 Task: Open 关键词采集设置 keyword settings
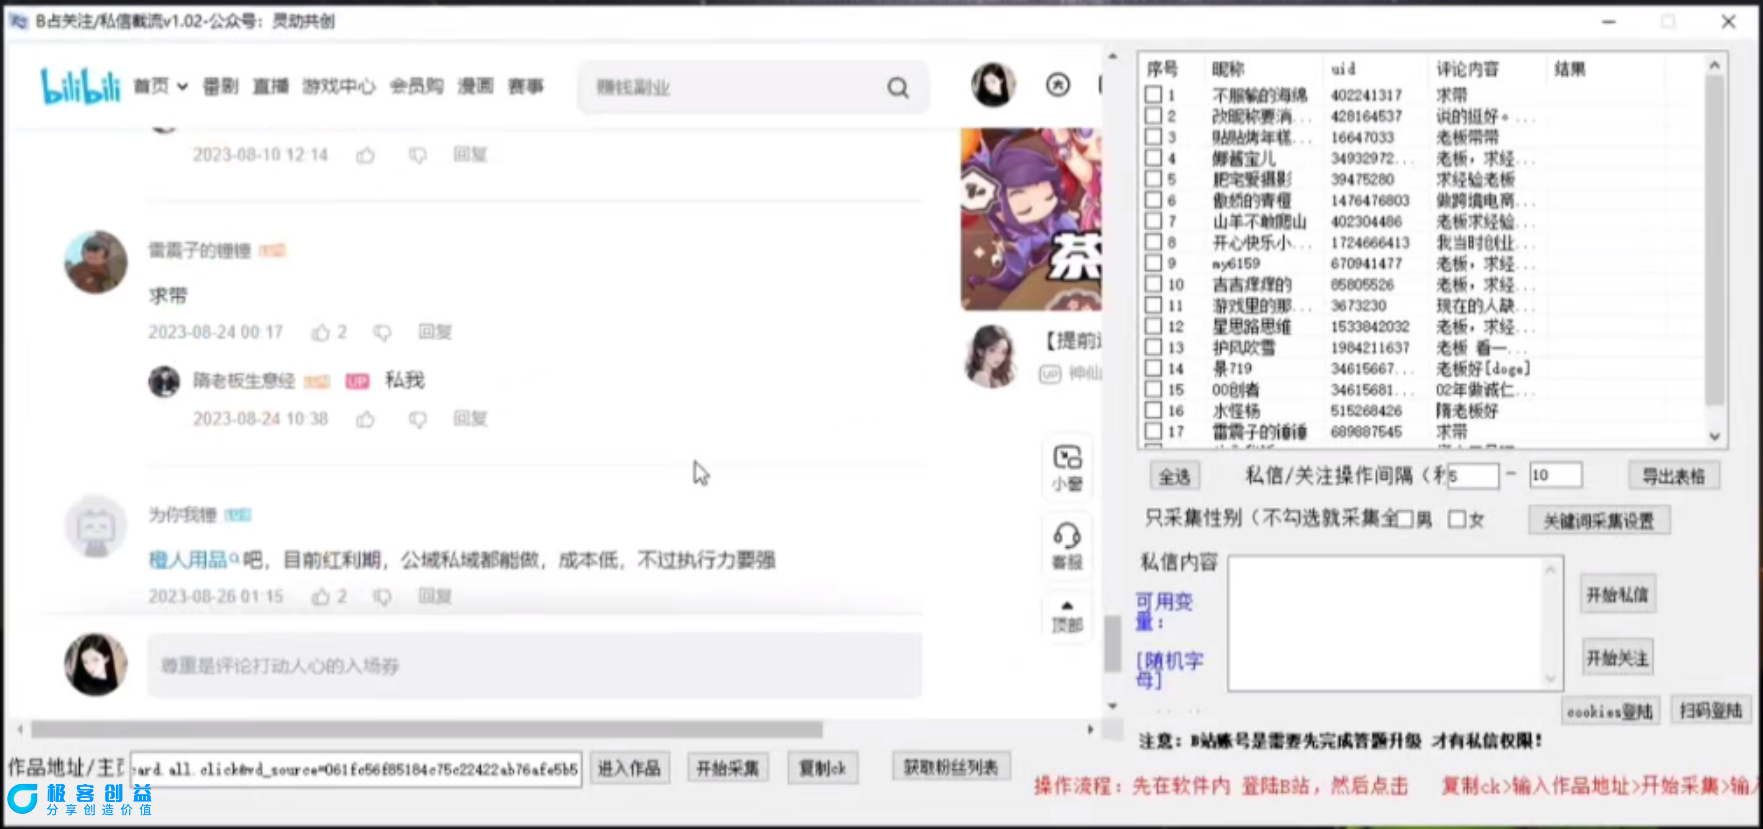click(x=1598, y=520)
